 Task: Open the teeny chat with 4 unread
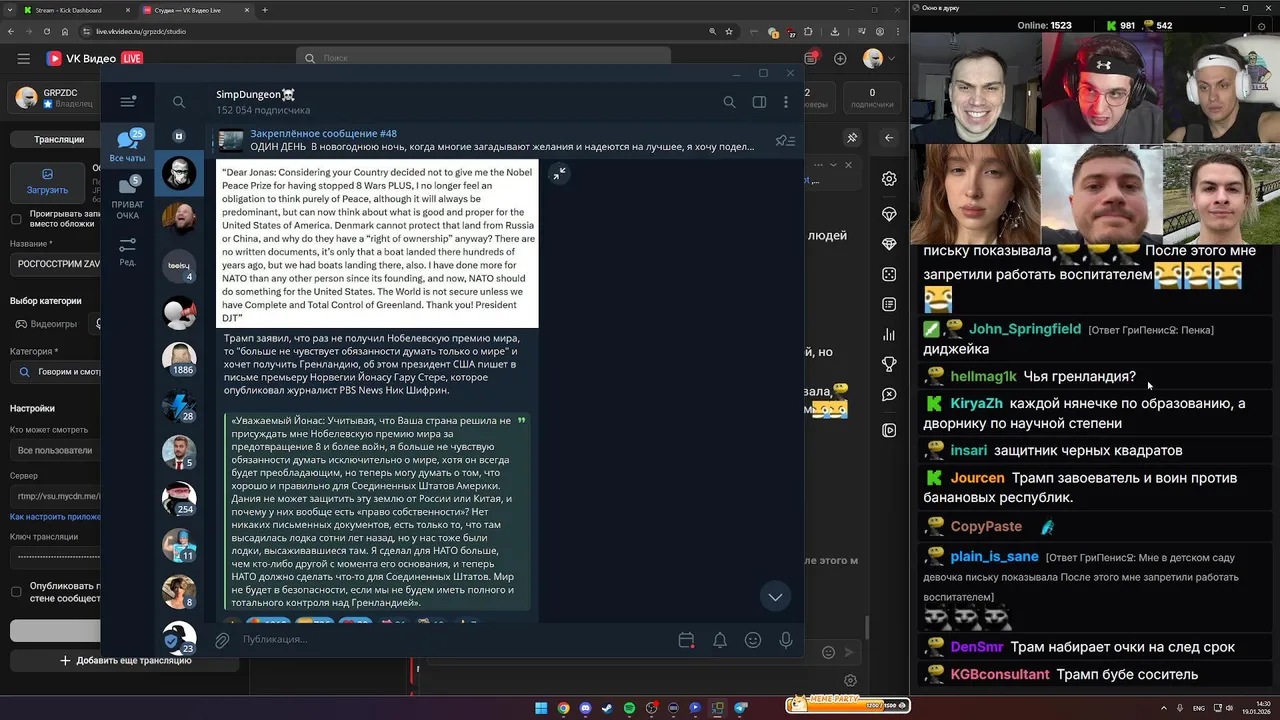click(x=180, y=267)
